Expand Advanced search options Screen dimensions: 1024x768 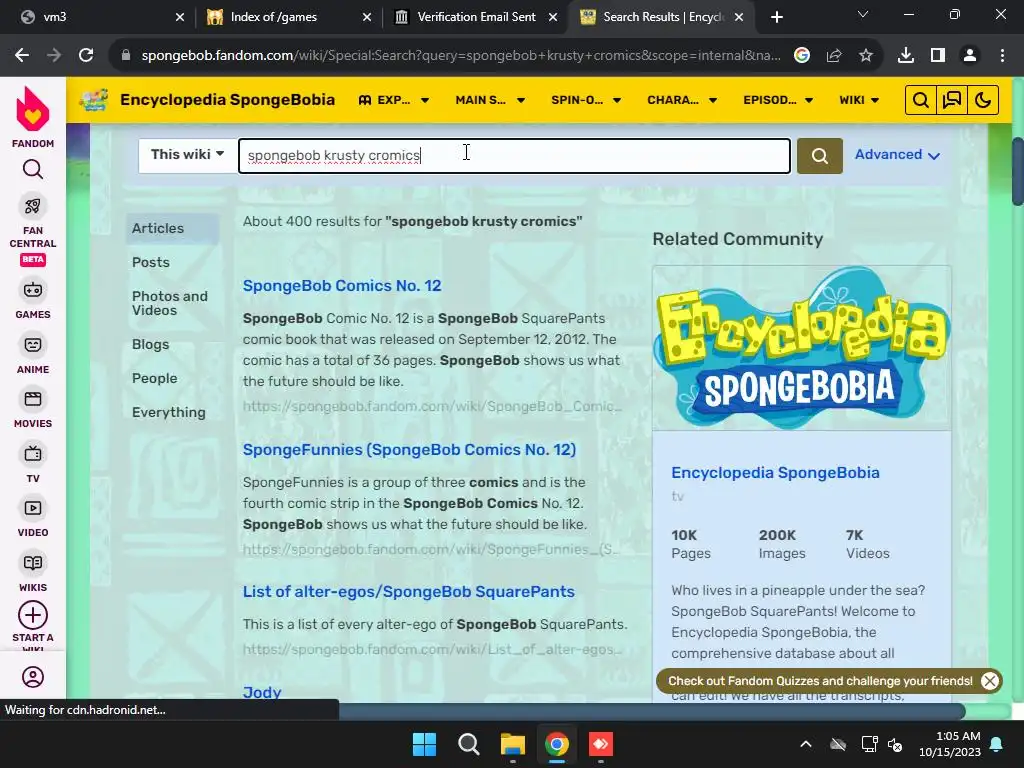tap(897, 155)
